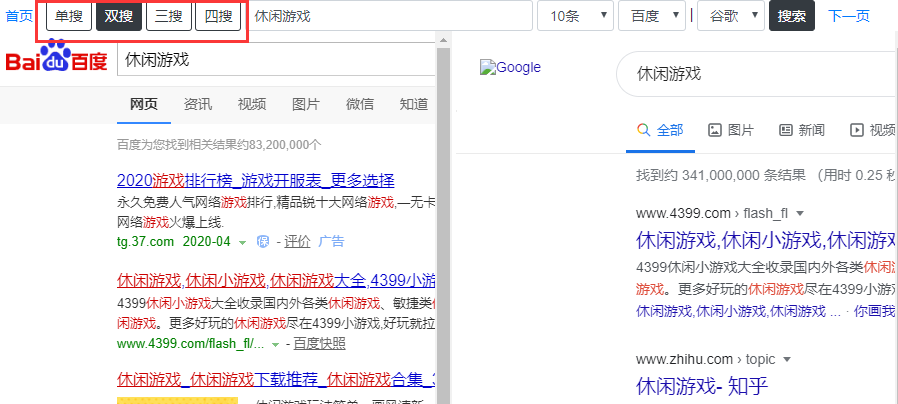This screenshot has height=404, width=898.
Task: Select Google 新闻 tab
Action: tap(802, 131)
